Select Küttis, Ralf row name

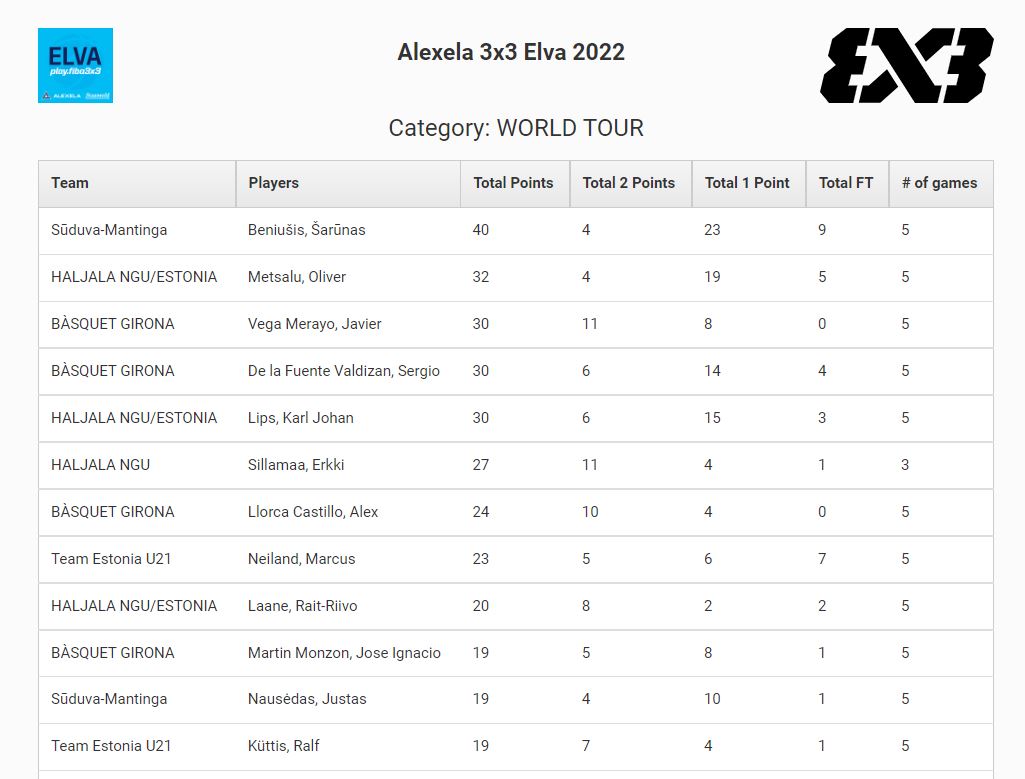point(283,746)
